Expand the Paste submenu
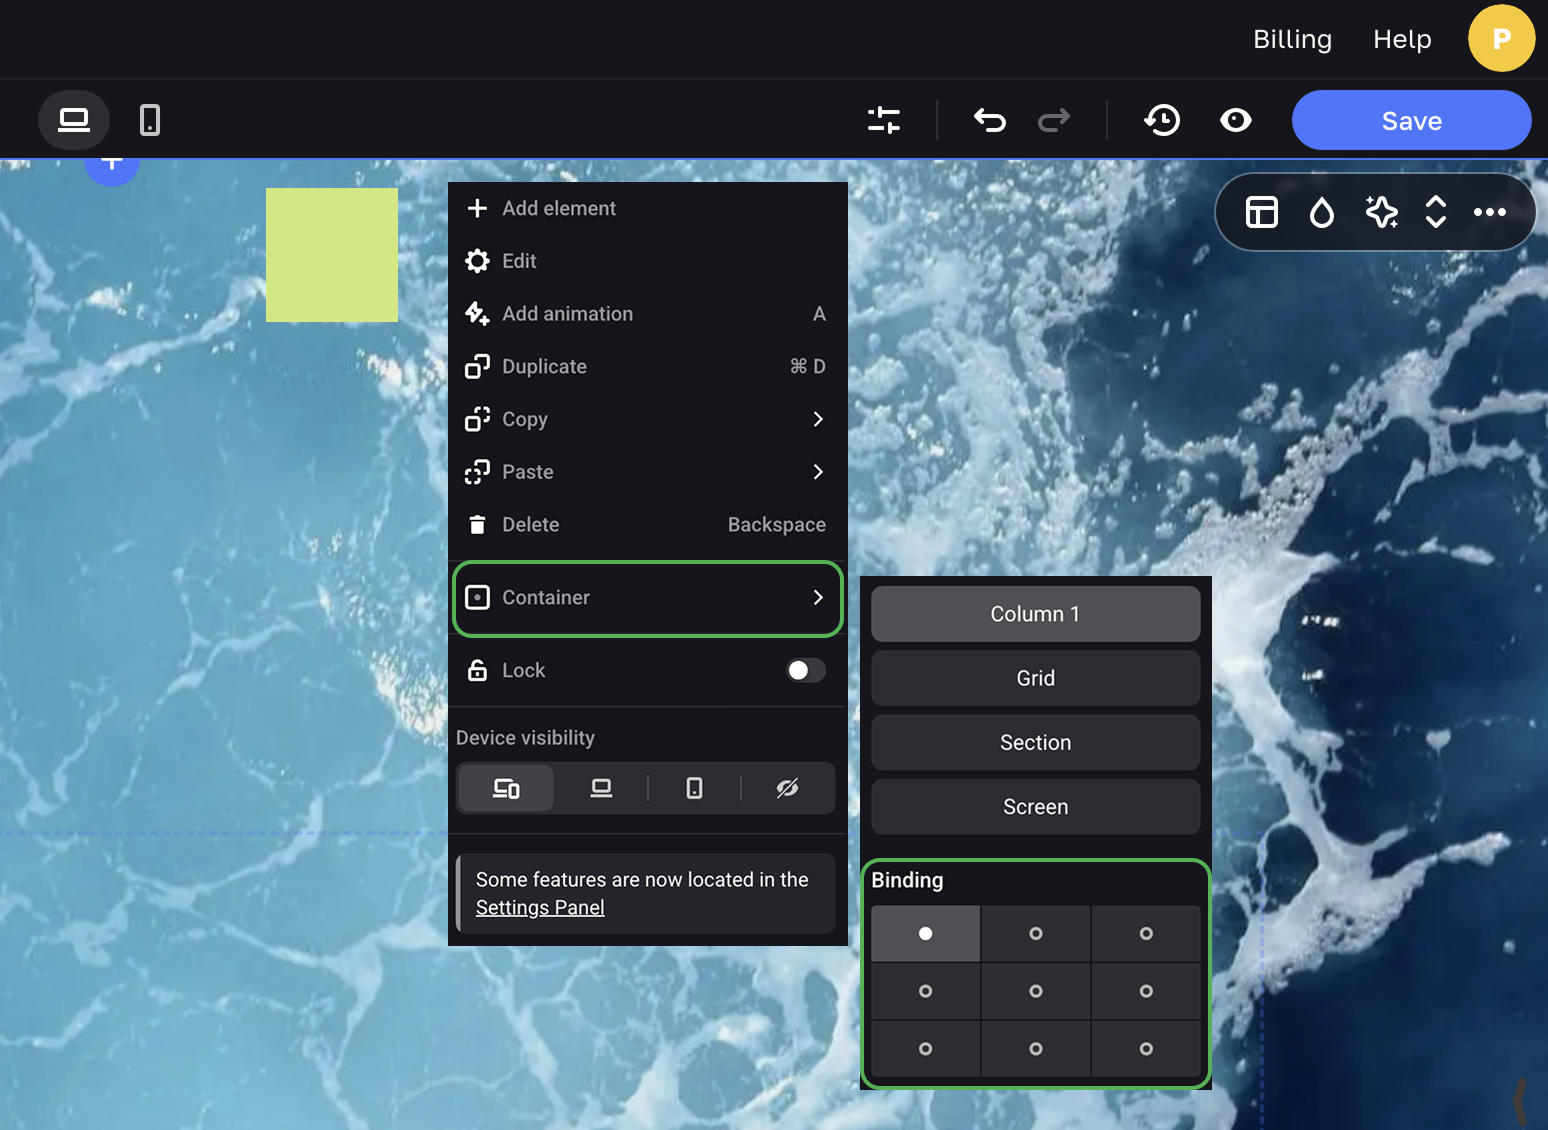Viewport: 1548px width, 1130px height. (647, 472)
